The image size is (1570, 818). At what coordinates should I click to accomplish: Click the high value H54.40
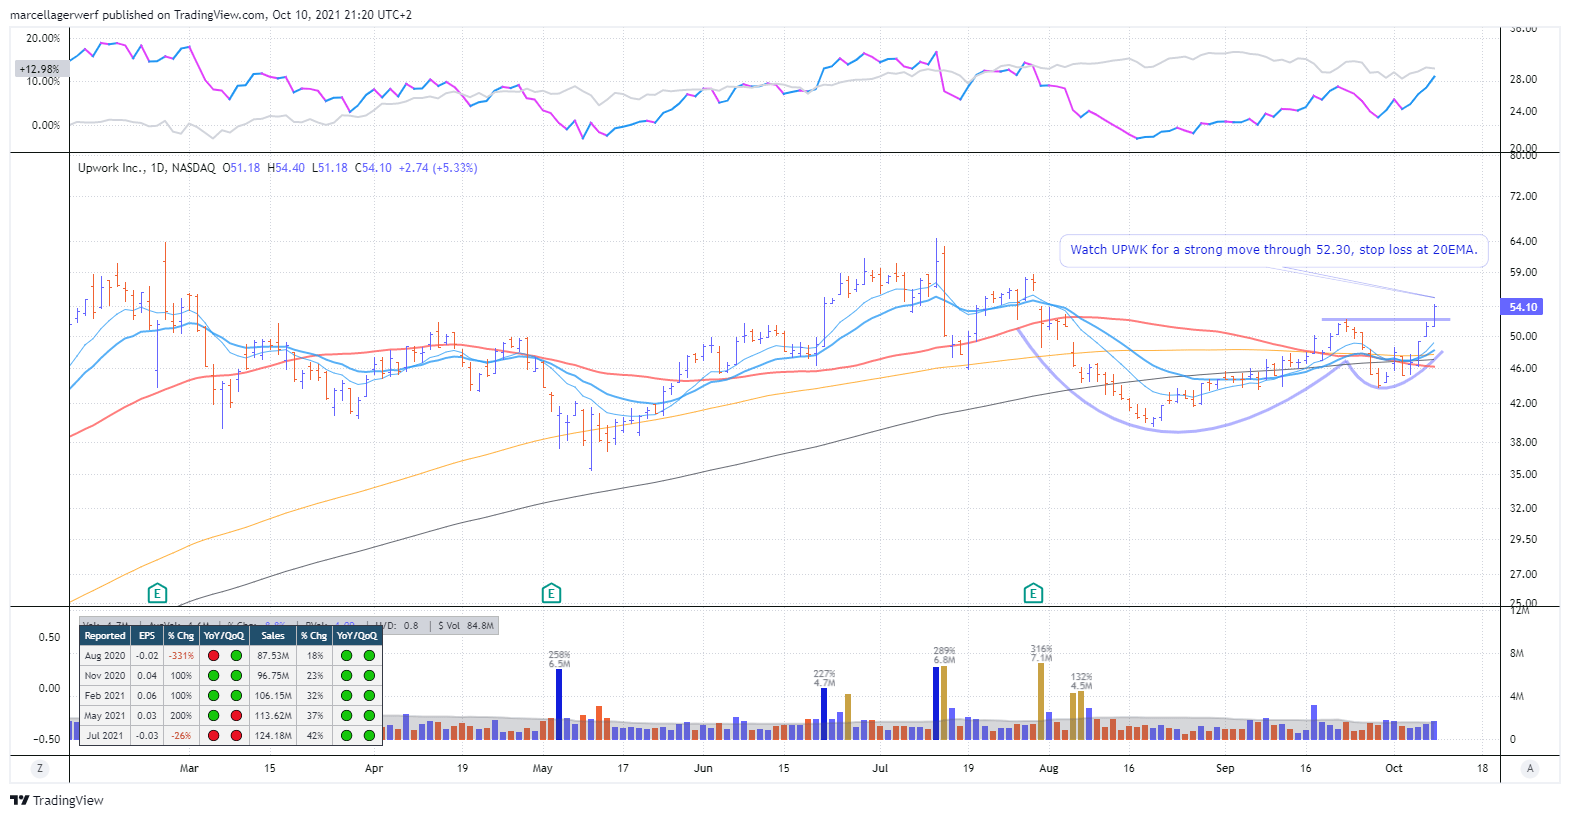[286, 168]
